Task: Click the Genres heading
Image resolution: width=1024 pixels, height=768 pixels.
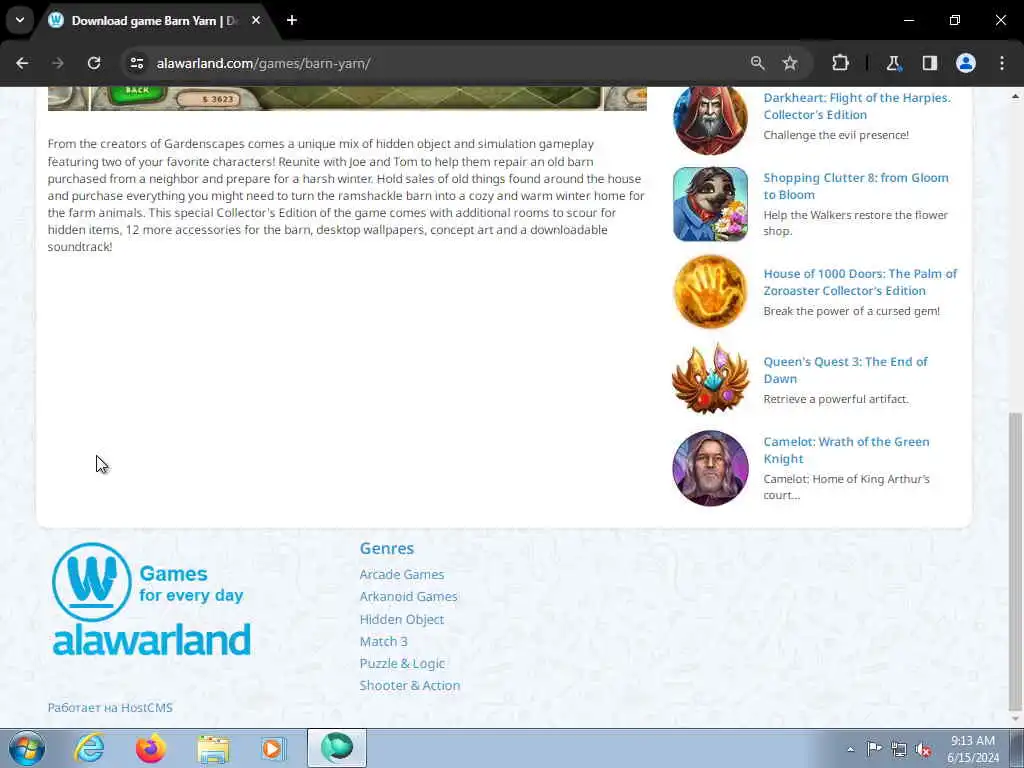Action: [x=387, y=548]
